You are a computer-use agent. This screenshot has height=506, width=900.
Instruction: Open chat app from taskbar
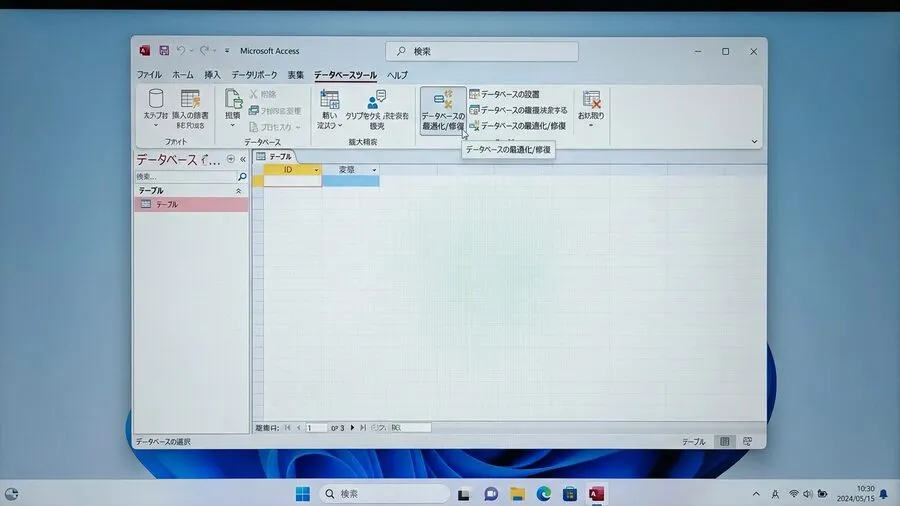491,493
